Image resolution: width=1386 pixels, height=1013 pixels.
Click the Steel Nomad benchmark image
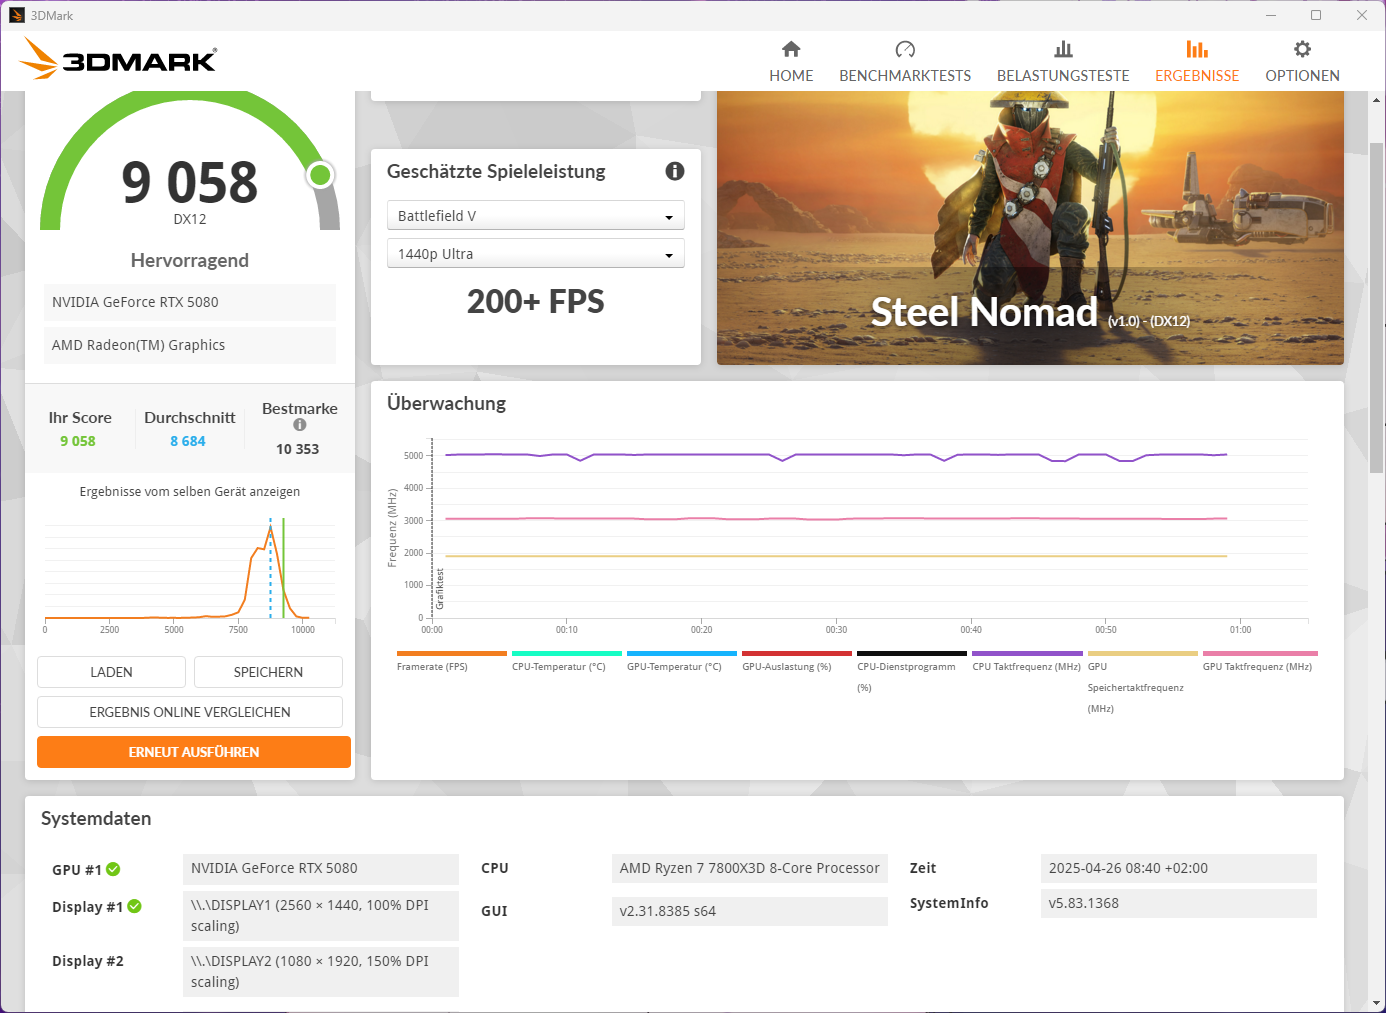point(1030,228)
